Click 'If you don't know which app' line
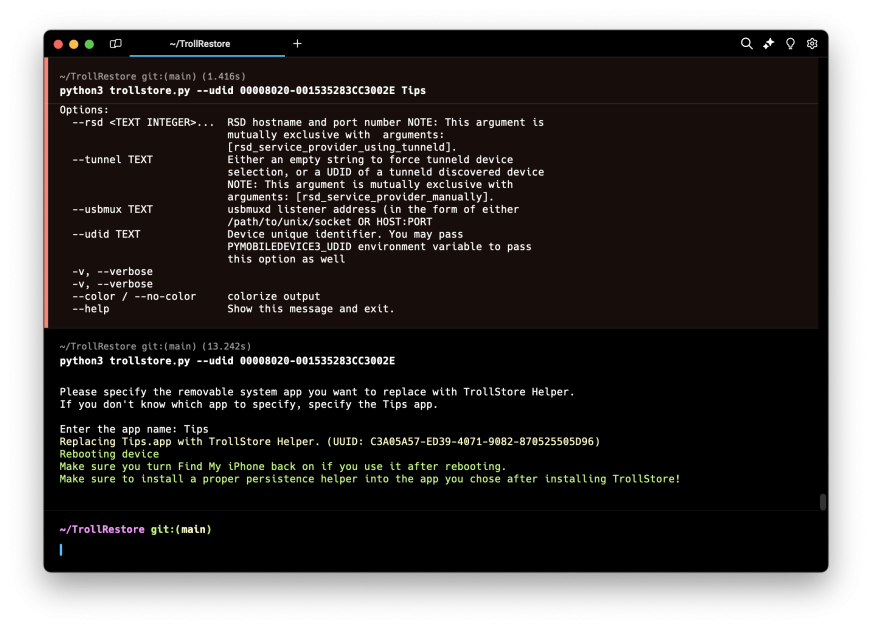This screenshot has width=872, height=630. click(x=249, y=404)
